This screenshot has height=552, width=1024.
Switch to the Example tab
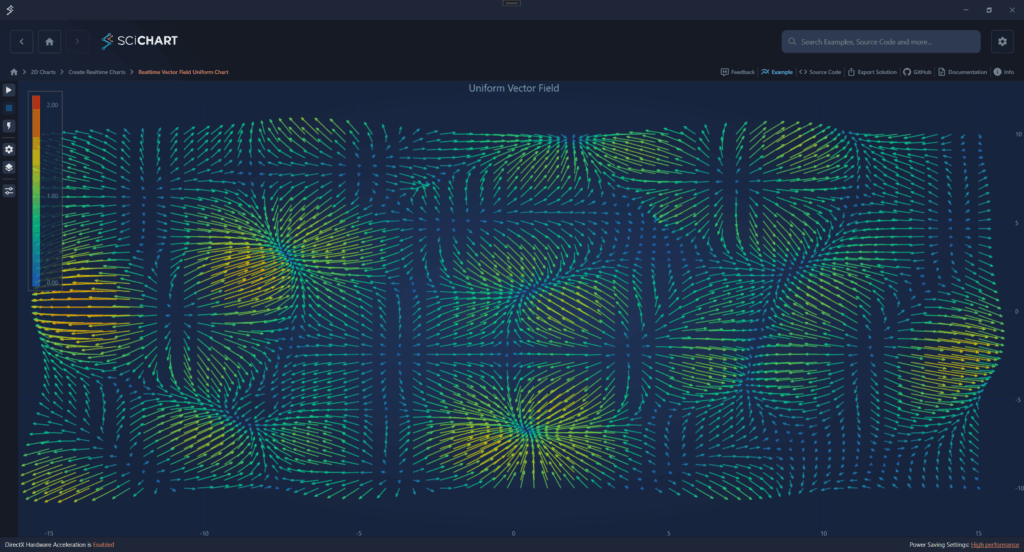pos(777,73)
